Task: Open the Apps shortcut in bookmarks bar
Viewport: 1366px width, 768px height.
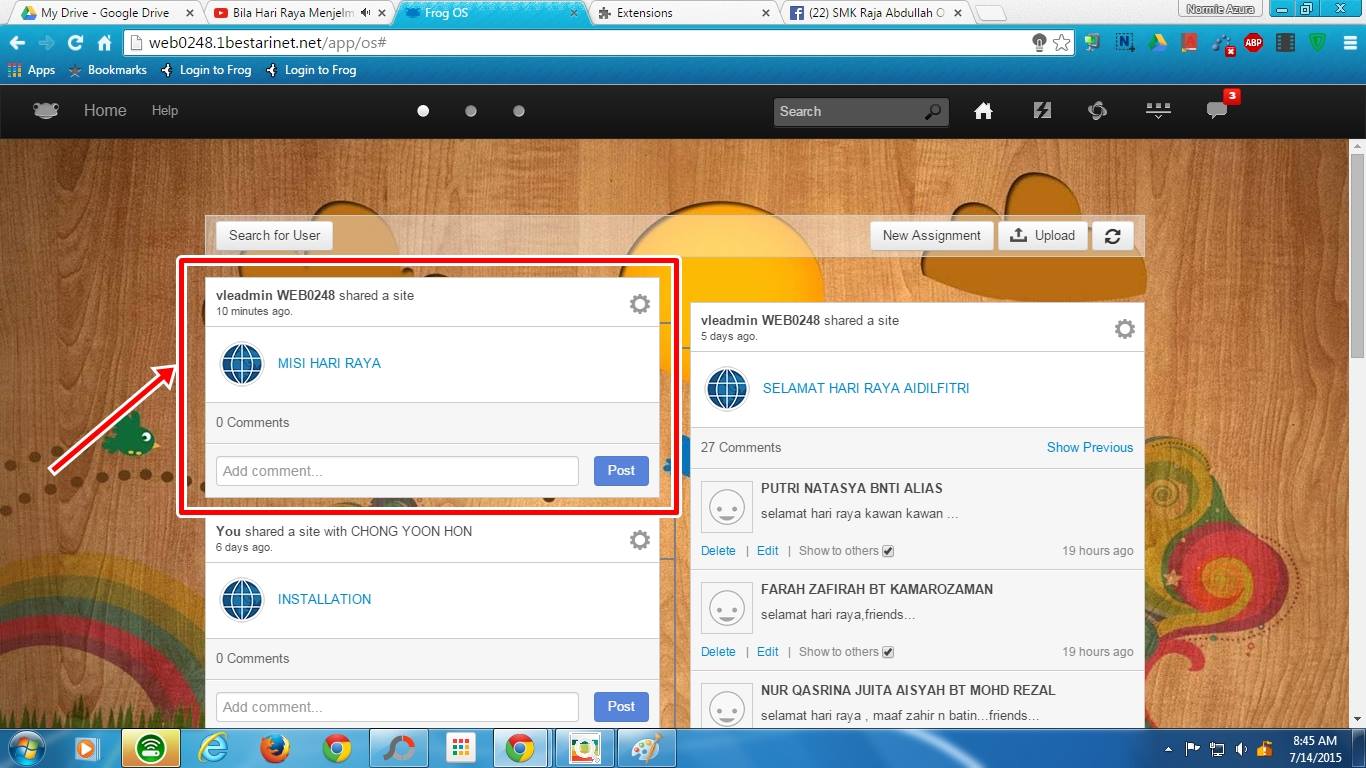Action: (31, 70)
